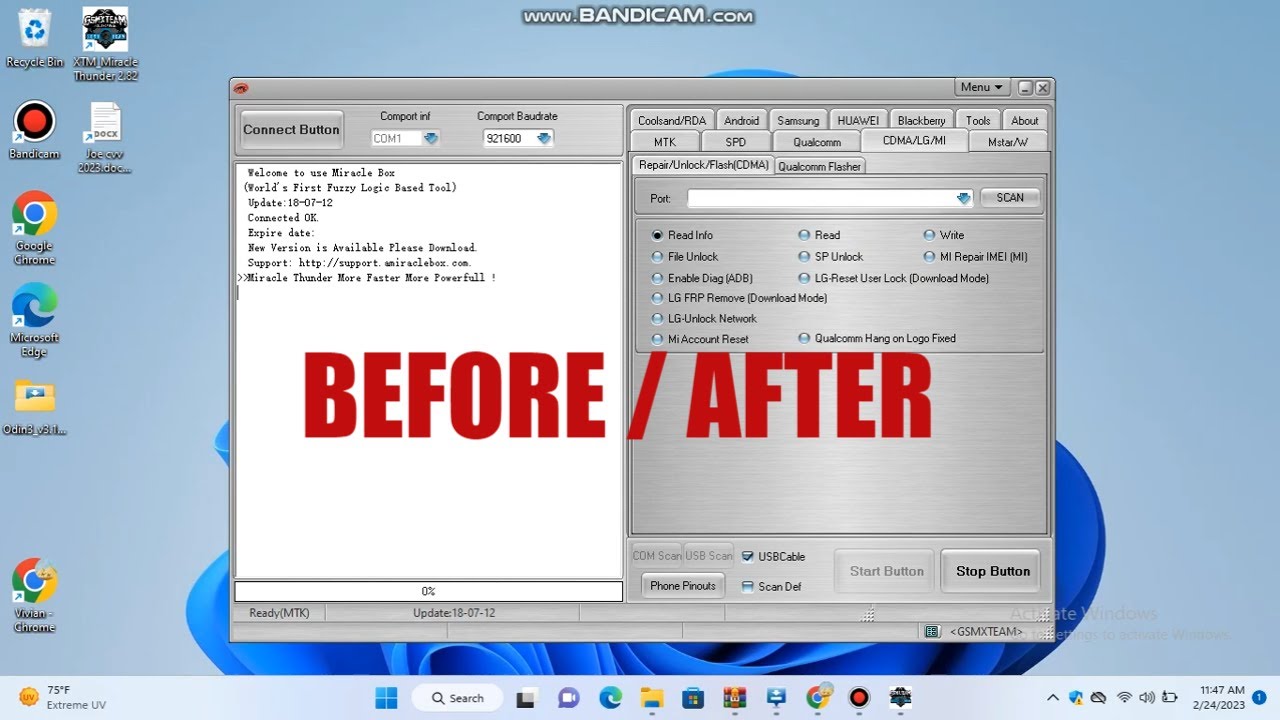Open WinRAR from the taskbar
Screen dimensions: 1280x720
[x=734, y=698]
